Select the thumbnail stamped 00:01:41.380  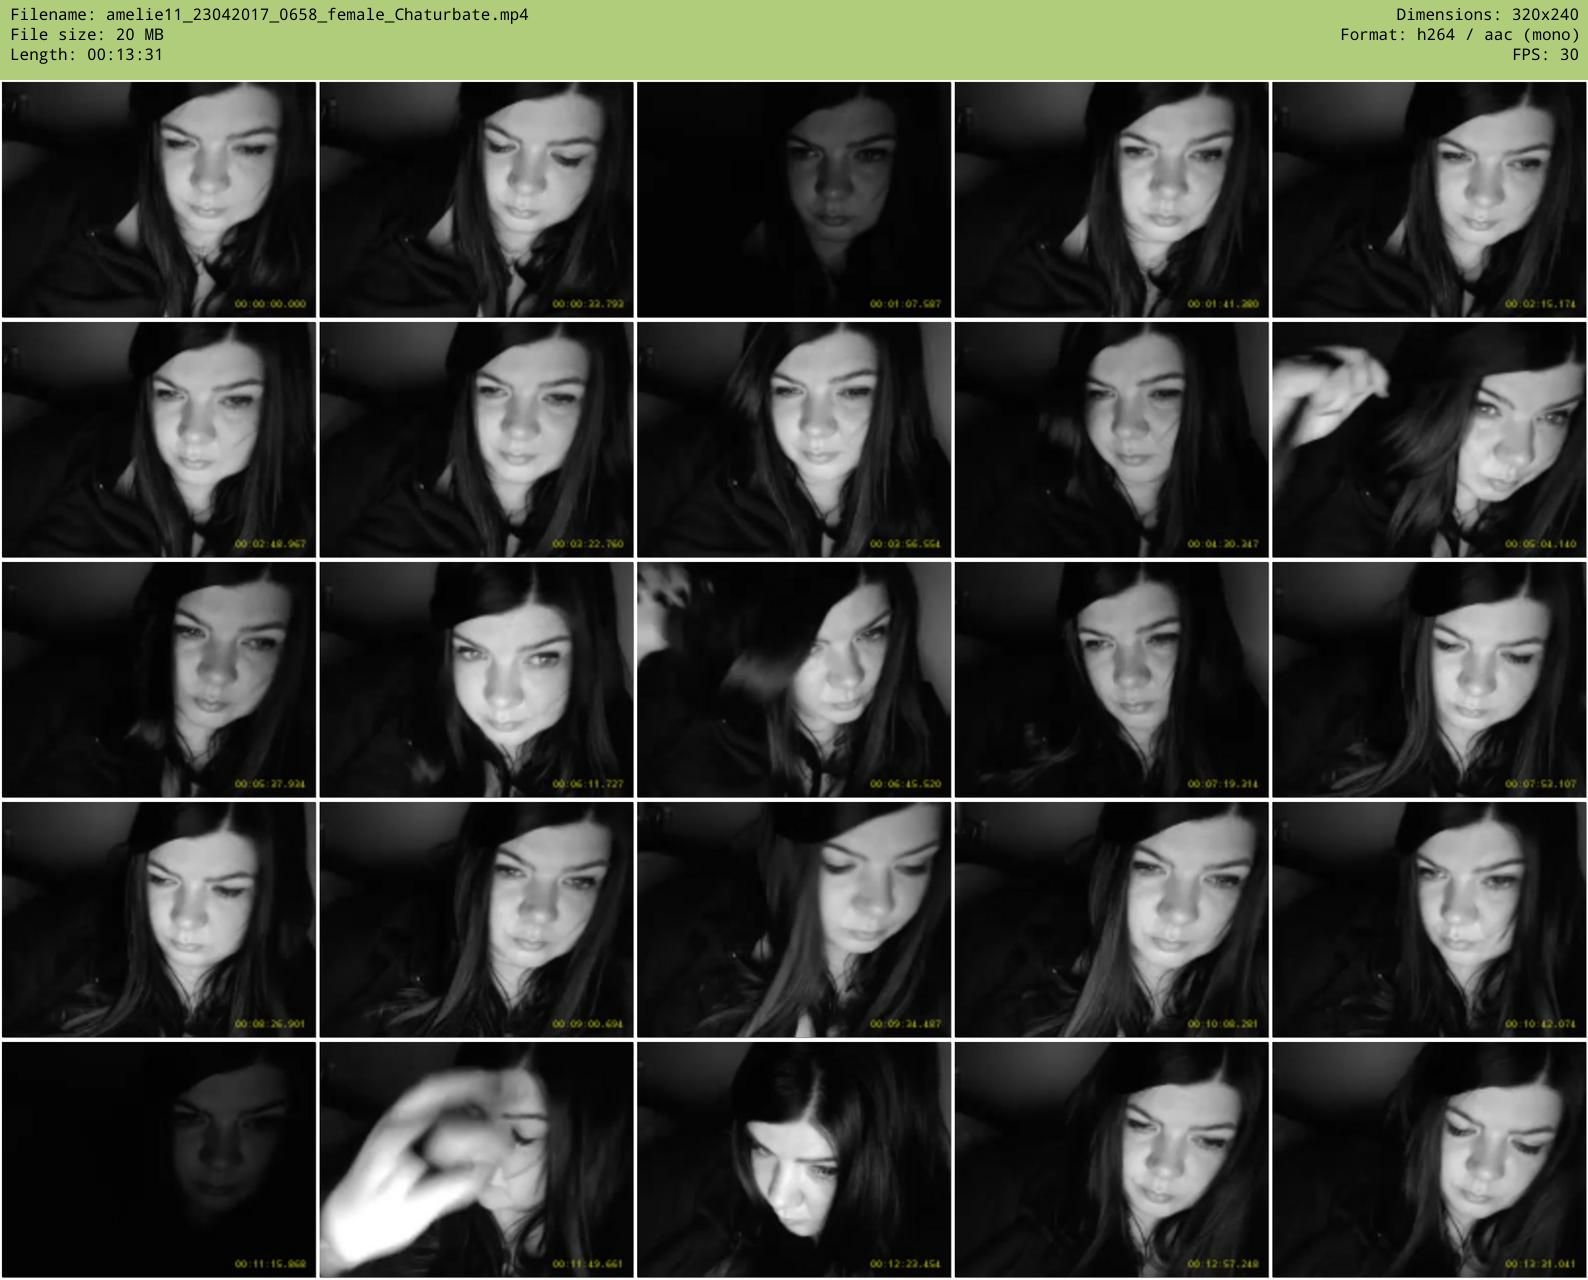pyautogui.click(x=1111, y=200)
